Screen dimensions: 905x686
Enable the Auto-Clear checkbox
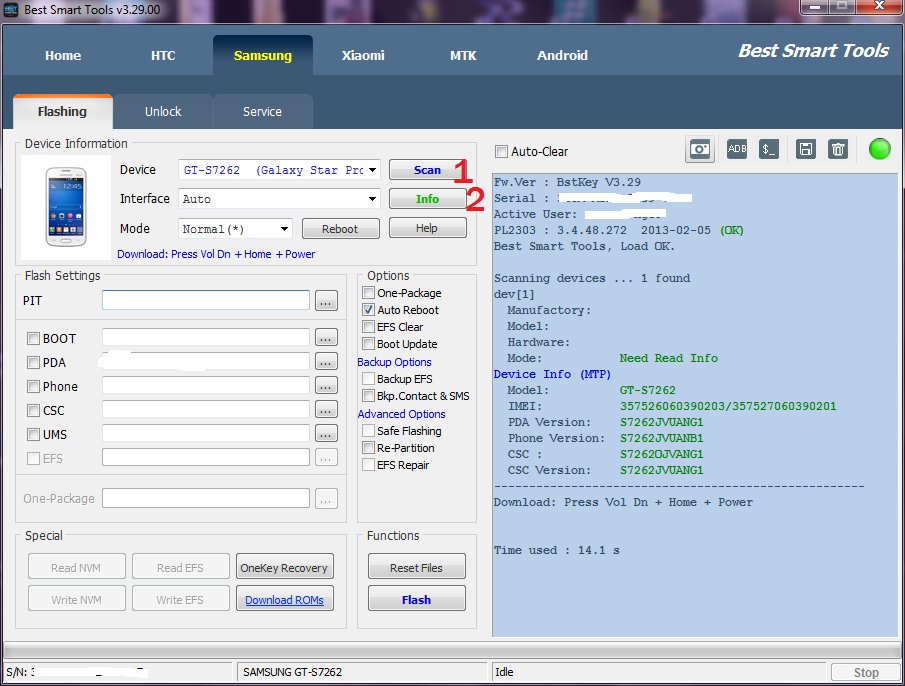click(502, 152)
